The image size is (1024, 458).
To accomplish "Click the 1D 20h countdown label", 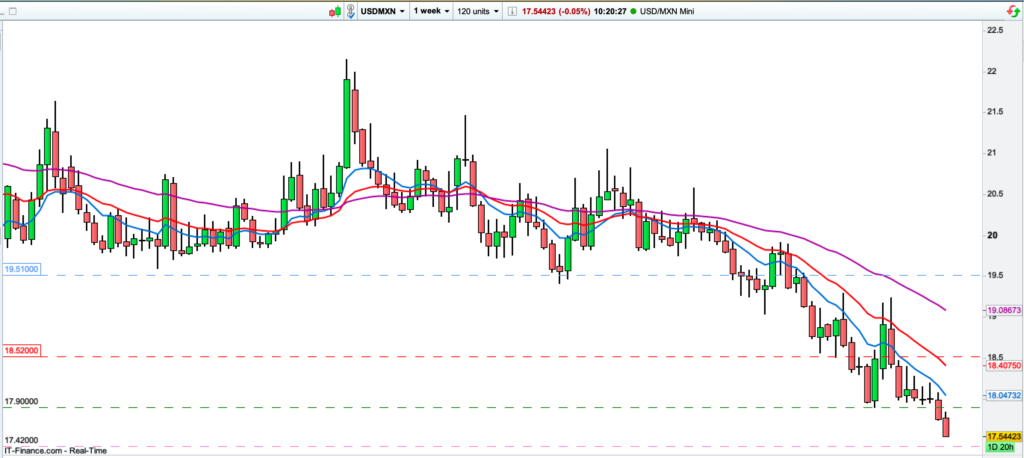I will click(1001, 447).
